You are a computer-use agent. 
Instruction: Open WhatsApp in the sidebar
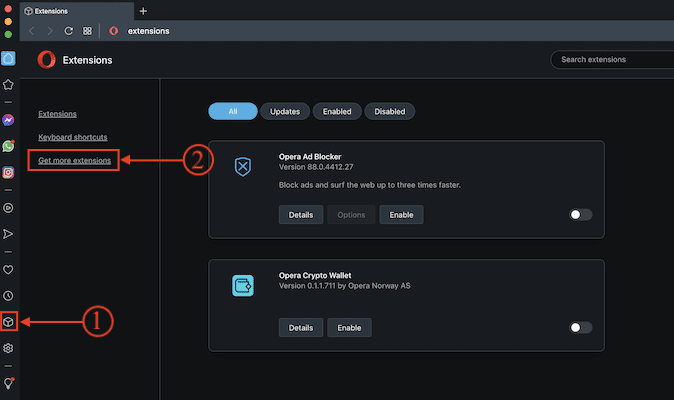(x=8, y=146)
